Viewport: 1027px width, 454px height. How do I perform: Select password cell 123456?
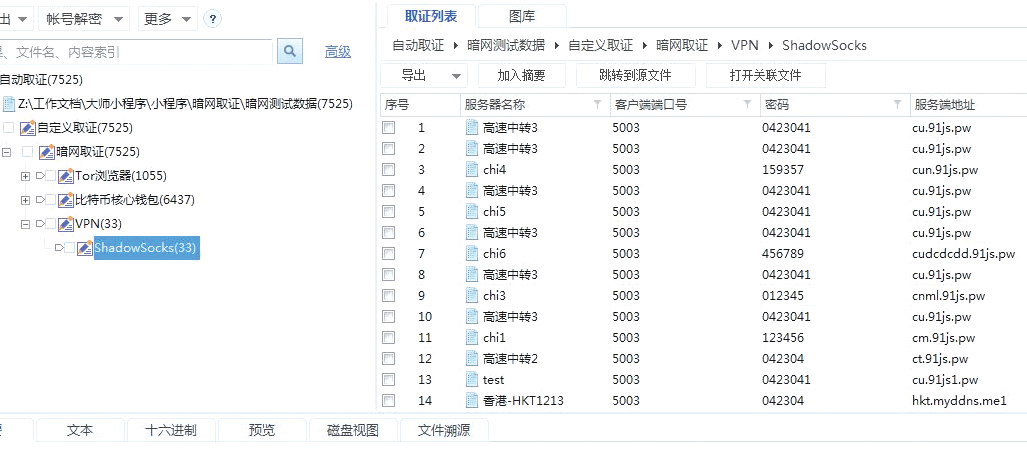[x=783, y=337]
